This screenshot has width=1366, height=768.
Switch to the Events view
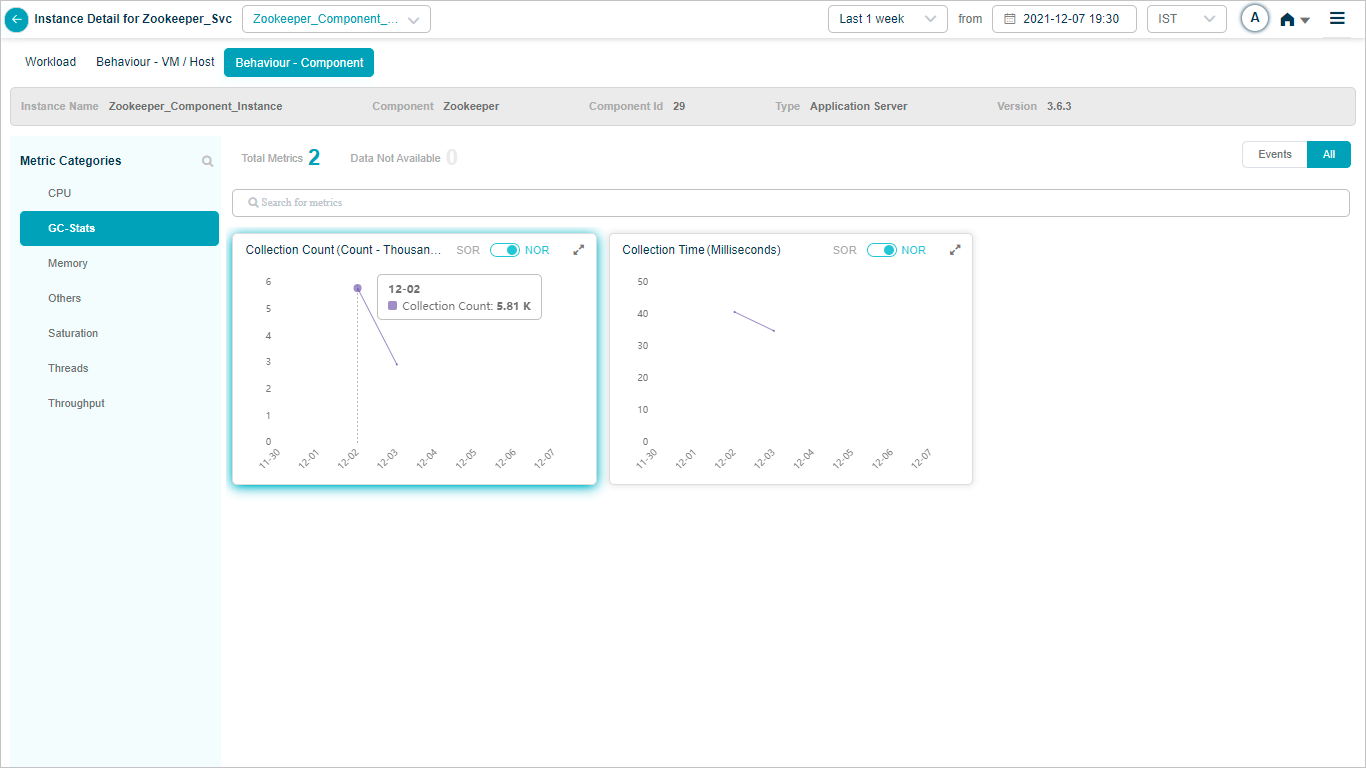[1274, 154]
